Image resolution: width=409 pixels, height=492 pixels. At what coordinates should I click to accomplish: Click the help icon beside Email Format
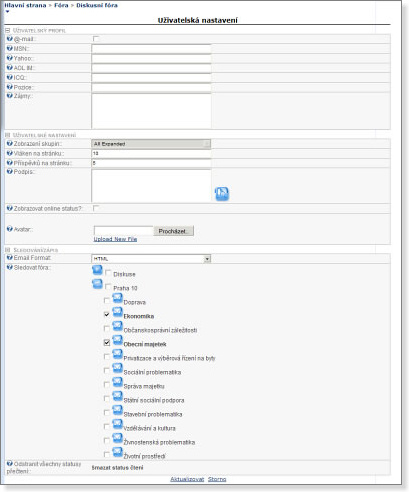[10, 258]
